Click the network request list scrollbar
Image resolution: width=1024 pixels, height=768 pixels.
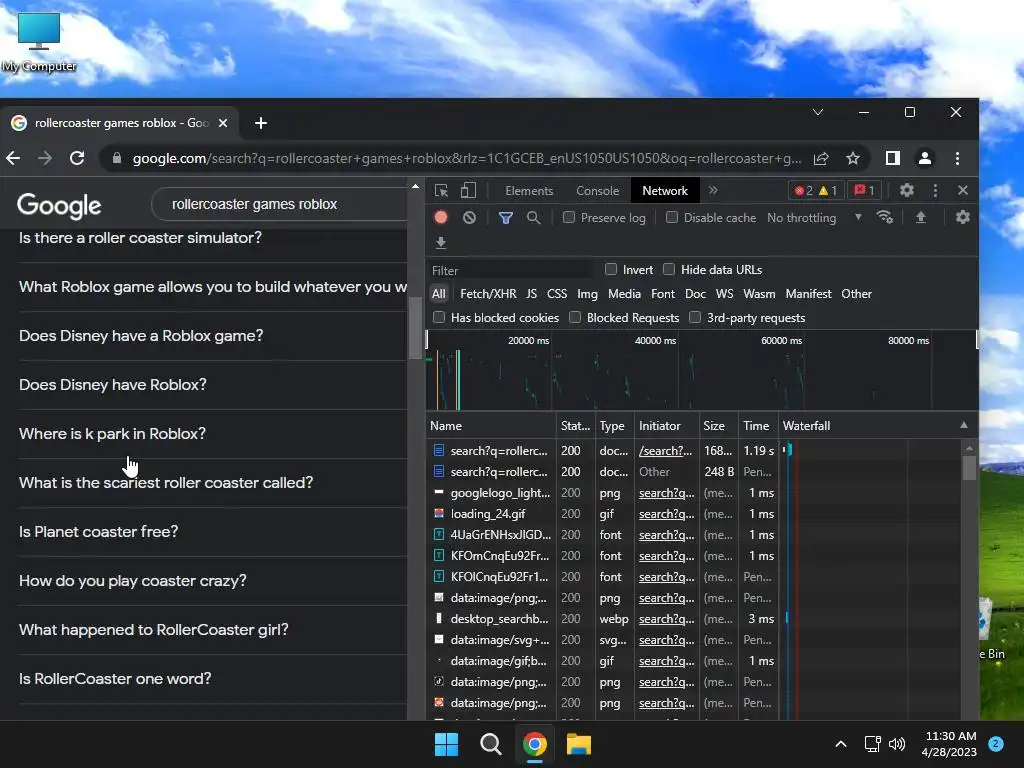[x=969, y=468]
